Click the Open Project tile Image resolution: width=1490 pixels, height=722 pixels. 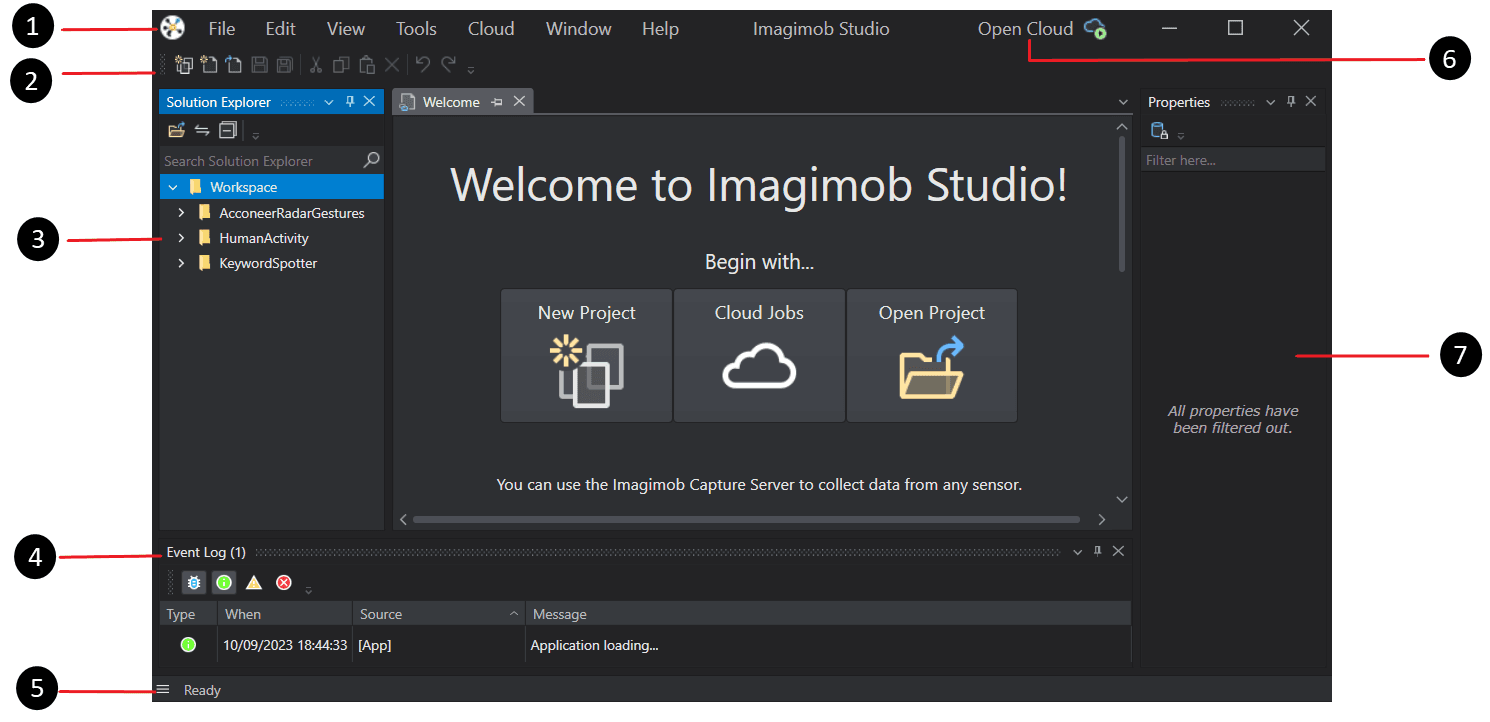(x=932, y=356)
